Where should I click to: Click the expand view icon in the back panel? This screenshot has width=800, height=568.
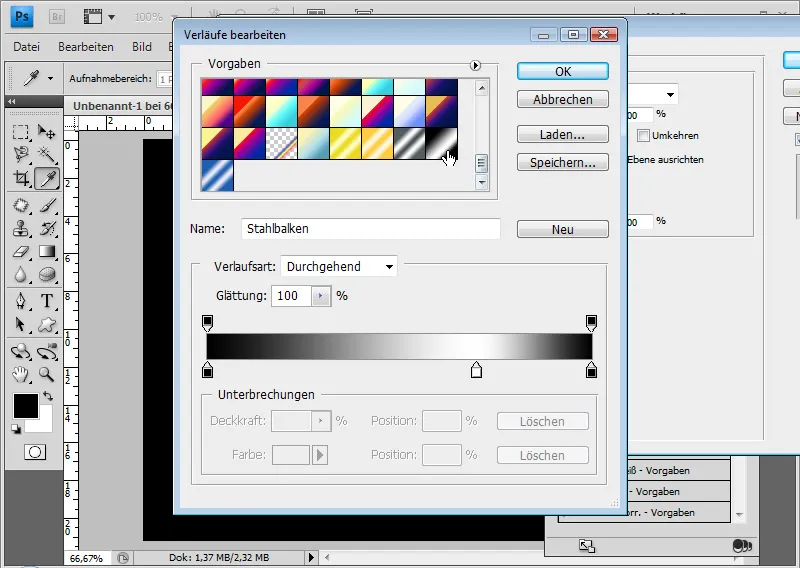(x=587, y=546)
